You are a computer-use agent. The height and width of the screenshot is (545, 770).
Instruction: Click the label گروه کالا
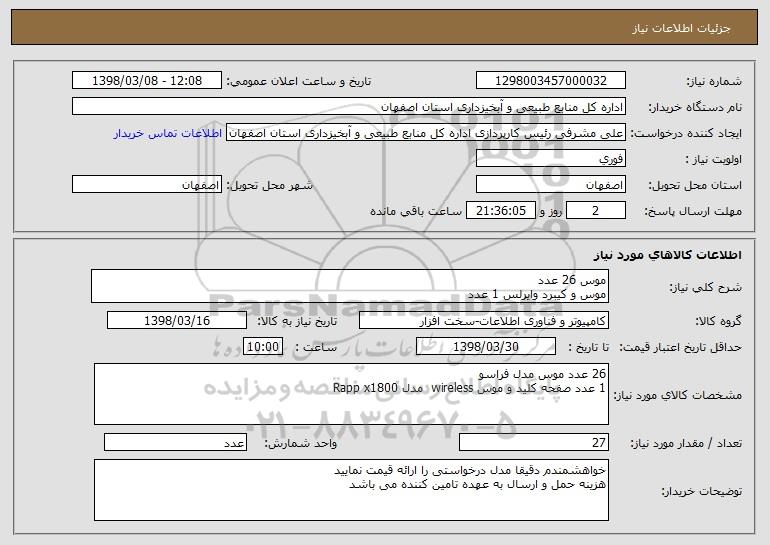pyautogui.click(x=719, y=322)
